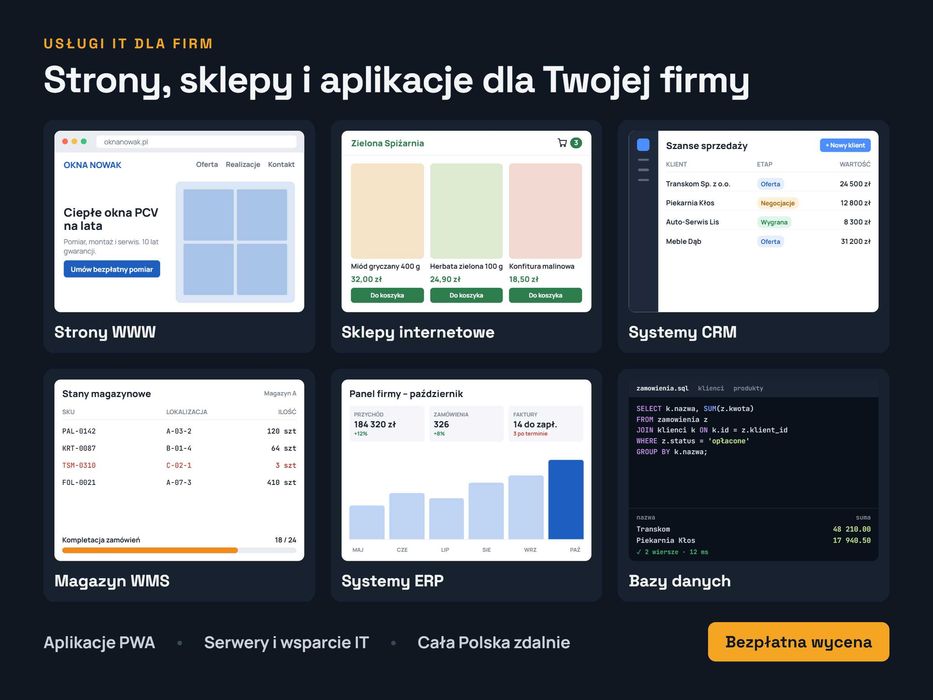
Task: Click Bezpłatna wycena button
Action: pyautogui.click(x=799, y=642)
